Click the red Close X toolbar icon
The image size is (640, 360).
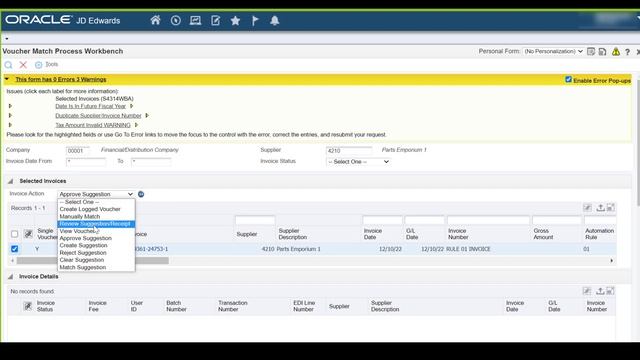click(23, 64)
